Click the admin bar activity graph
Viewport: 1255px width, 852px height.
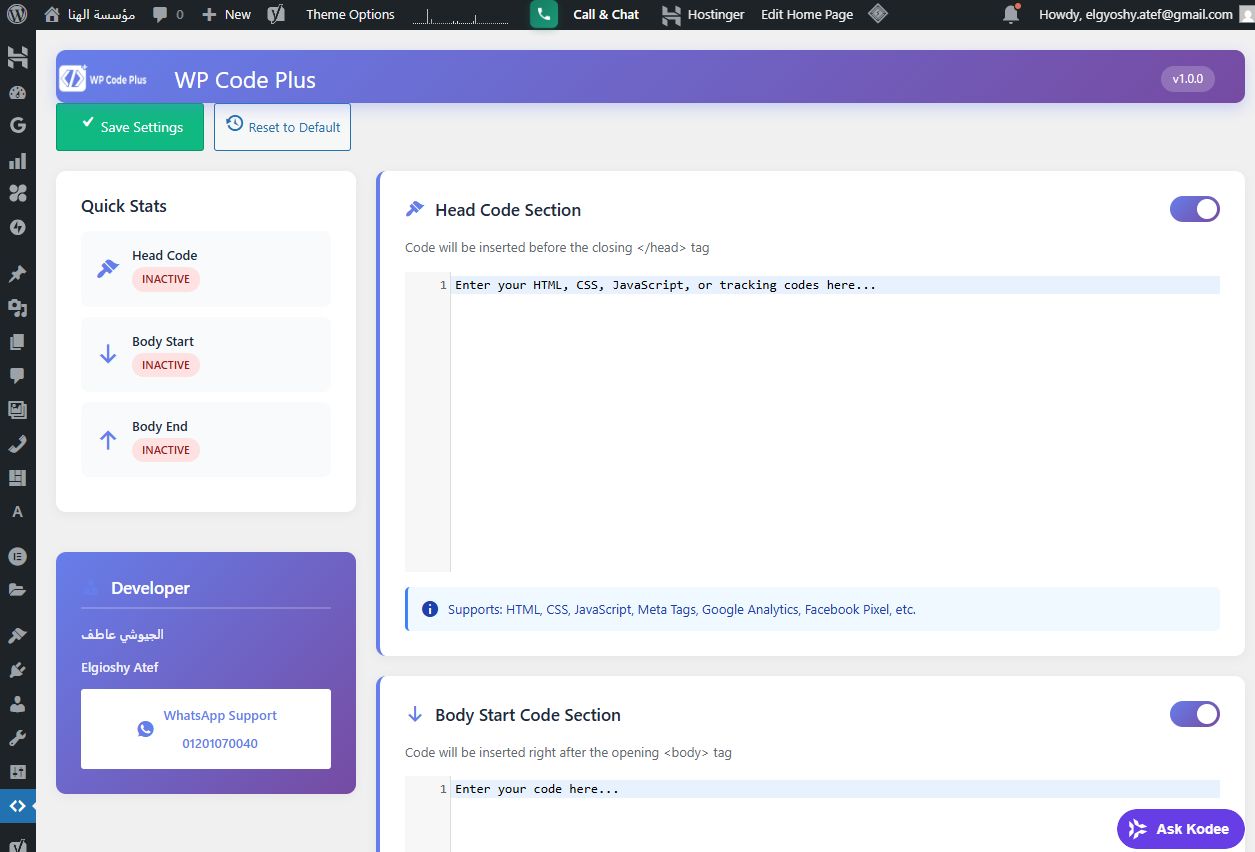pos(462,15)
